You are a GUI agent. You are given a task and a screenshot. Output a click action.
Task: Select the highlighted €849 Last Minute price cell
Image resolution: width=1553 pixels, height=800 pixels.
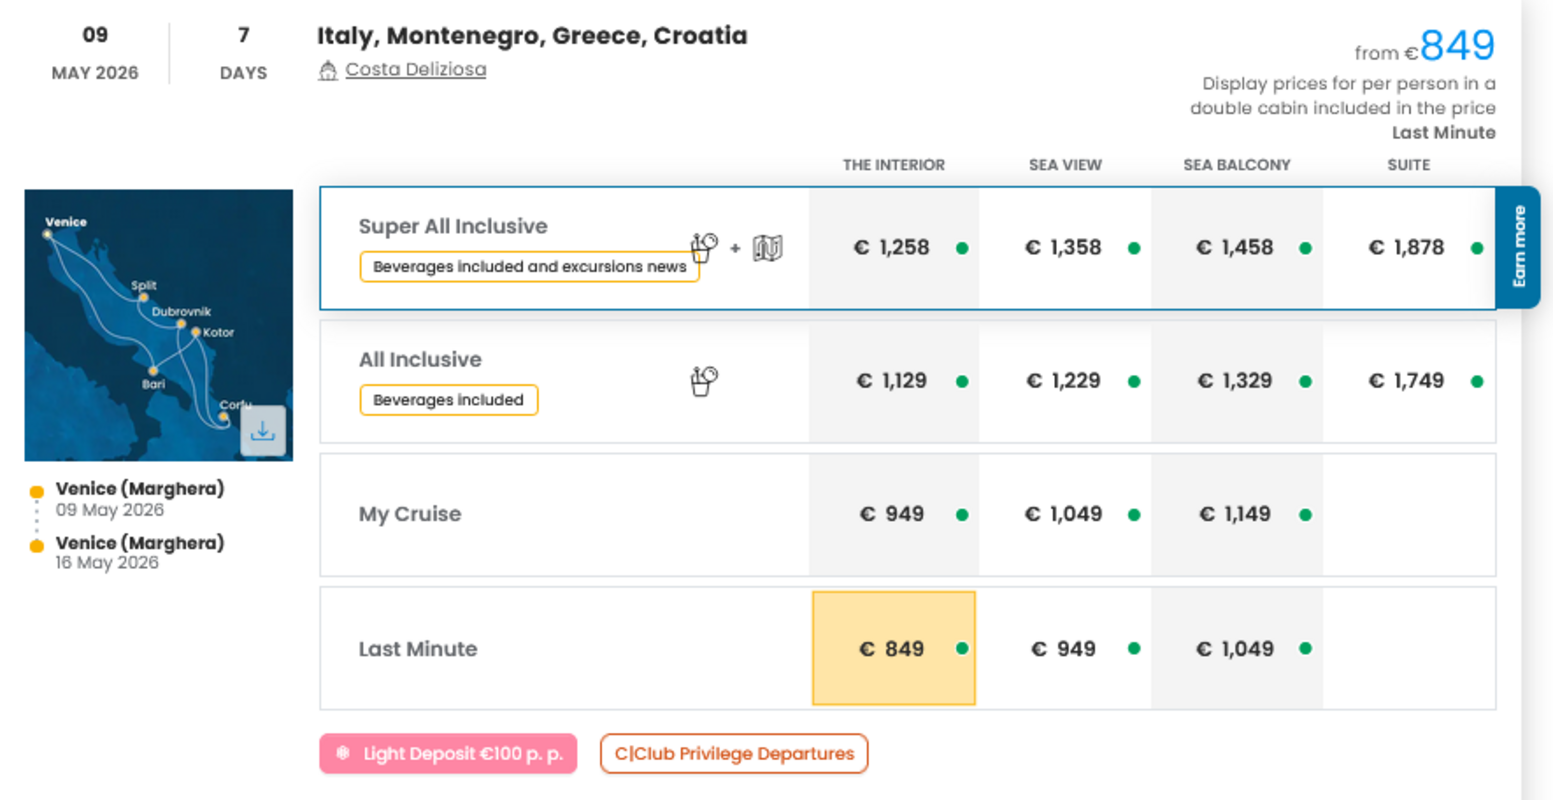pyautogui.click(x=893, y=648)
